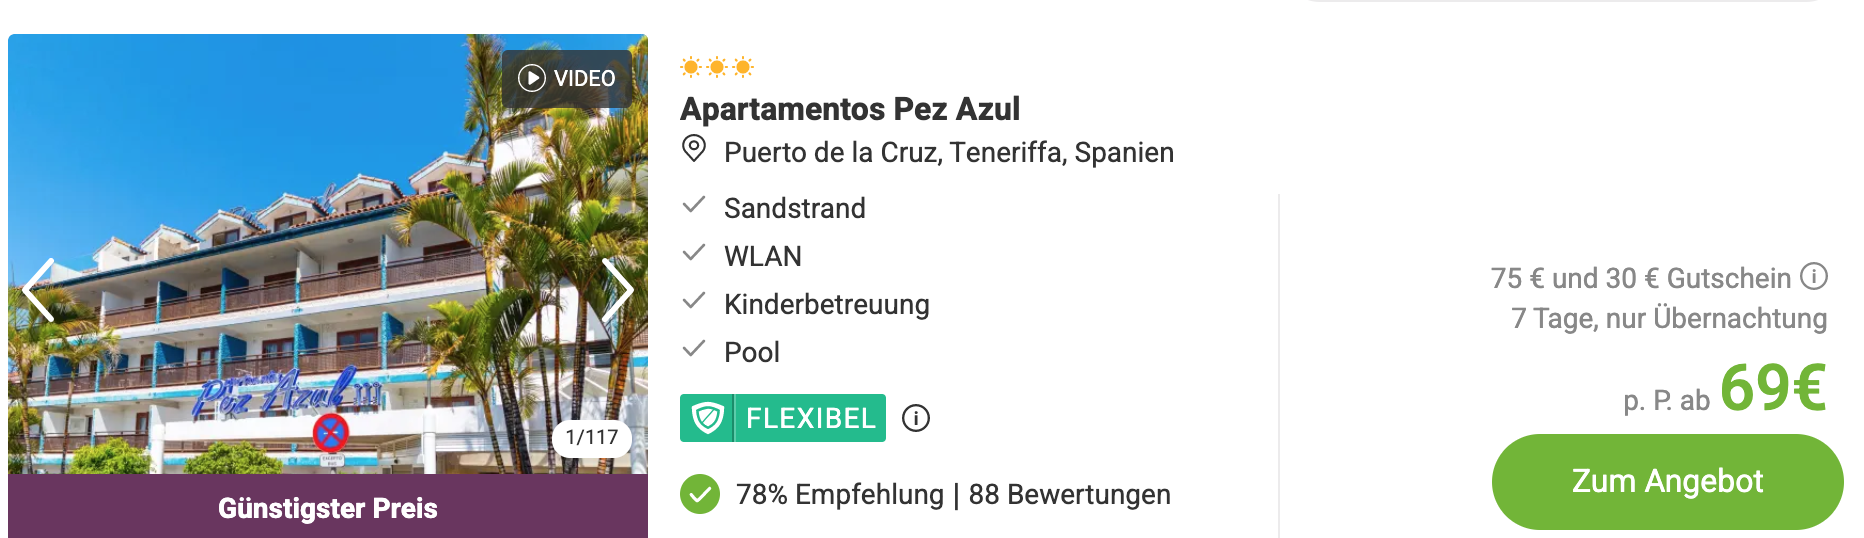Click the green recommendation checkmark icon
1864x538 pixels.
coord(700,494)
